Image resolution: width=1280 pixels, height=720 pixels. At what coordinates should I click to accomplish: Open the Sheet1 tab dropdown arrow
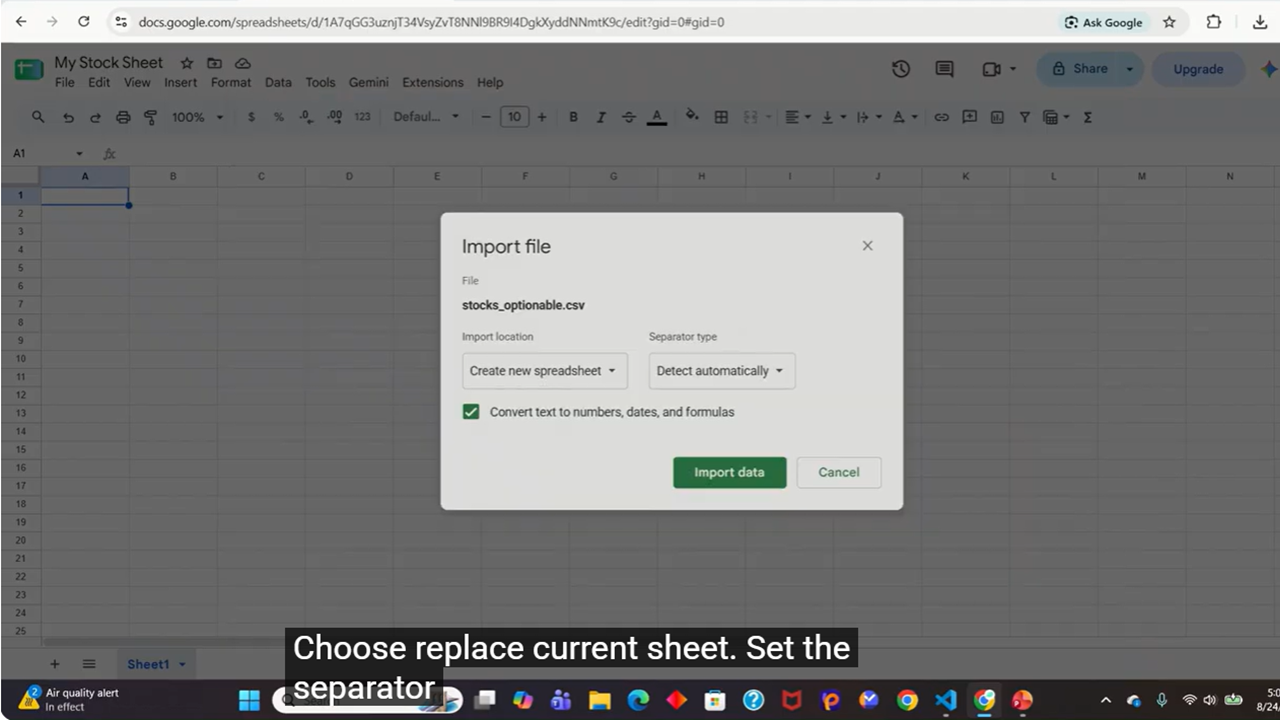pos(182,665)
